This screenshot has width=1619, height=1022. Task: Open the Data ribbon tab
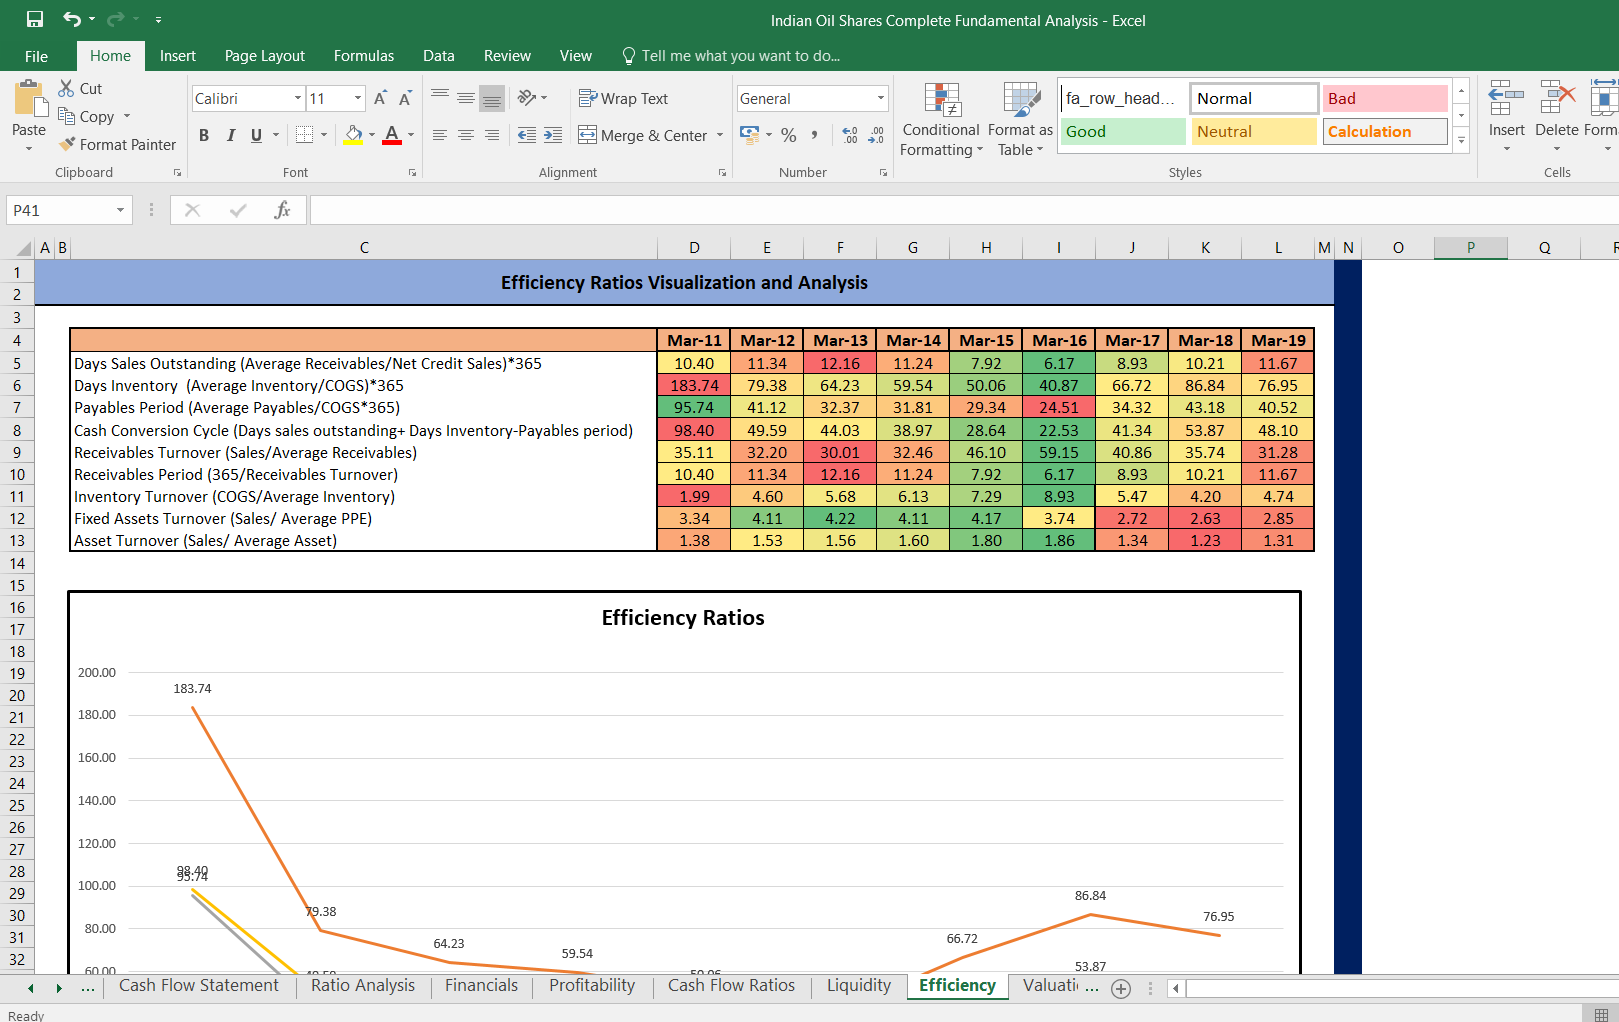[x=439, y=56]
